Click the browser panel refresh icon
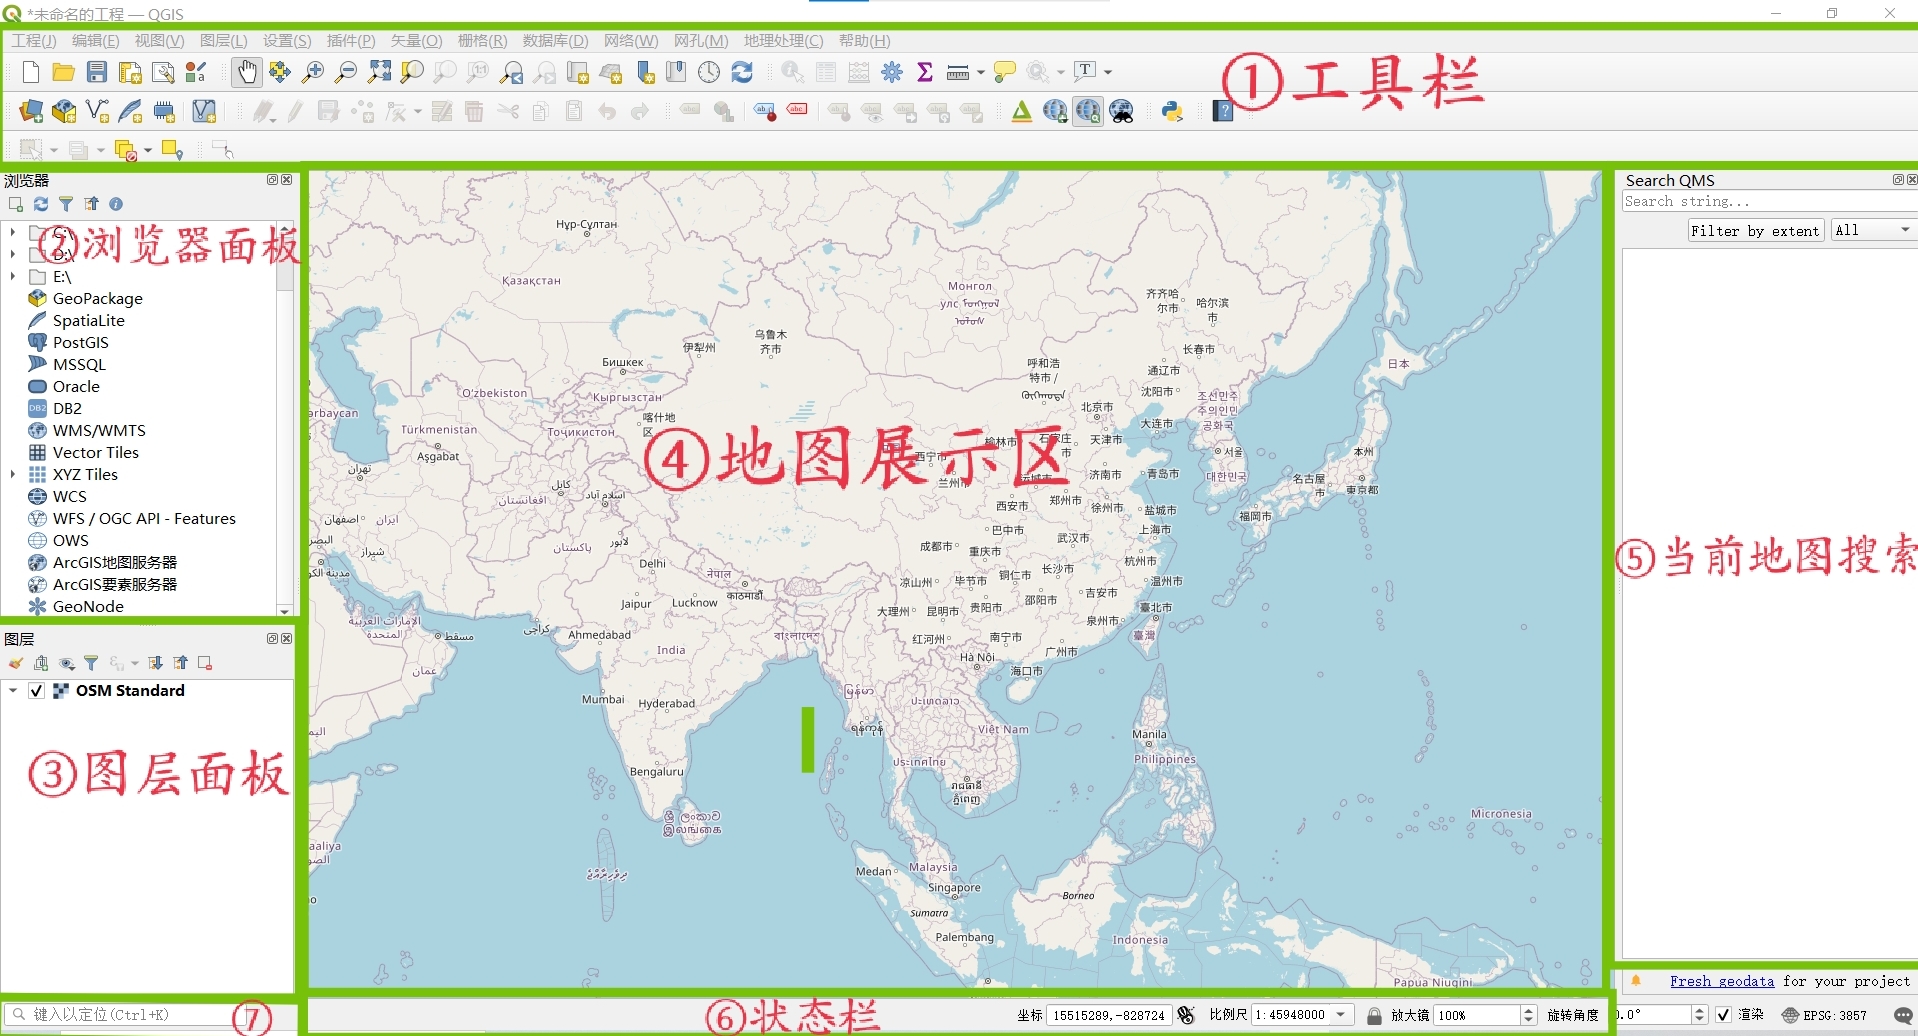This screenshot has width=1918, height=1036. pyautogui.click(x=41, y=204)
